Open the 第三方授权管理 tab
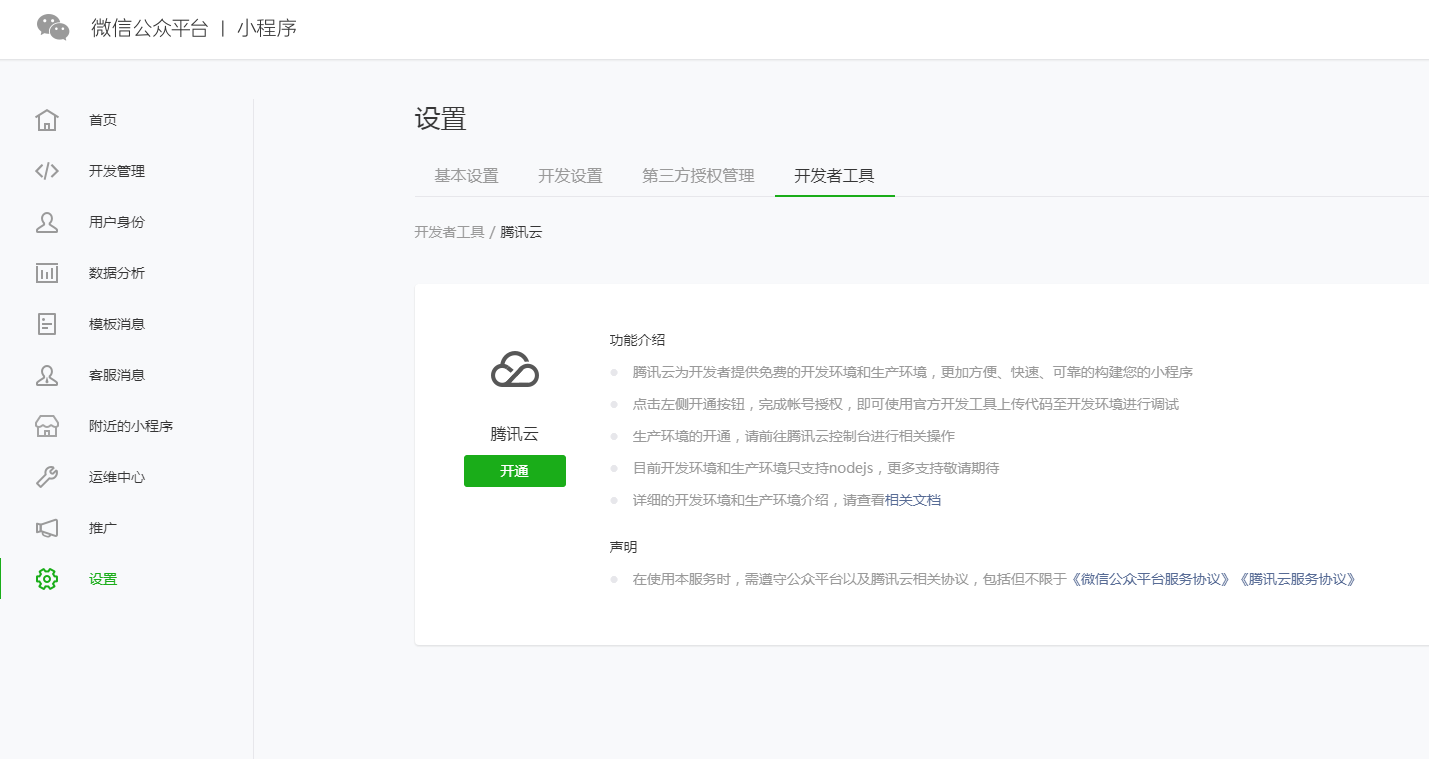The image size is (1429, 759). [x=698, y=176]
